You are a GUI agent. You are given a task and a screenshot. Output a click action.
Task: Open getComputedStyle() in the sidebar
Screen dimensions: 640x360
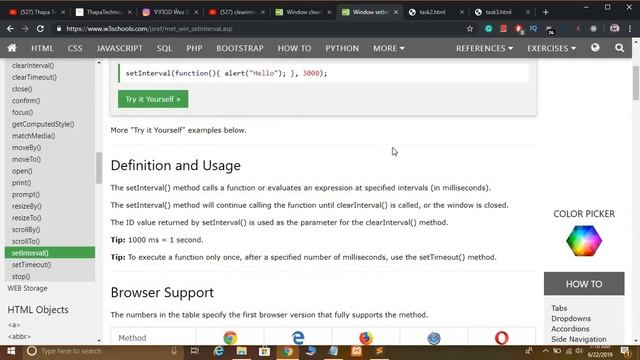pyautogui.click(x=43, y=124)
